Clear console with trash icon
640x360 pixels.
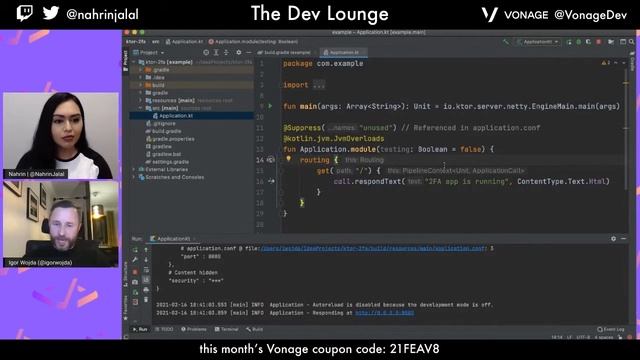click(x=146, y=300)
